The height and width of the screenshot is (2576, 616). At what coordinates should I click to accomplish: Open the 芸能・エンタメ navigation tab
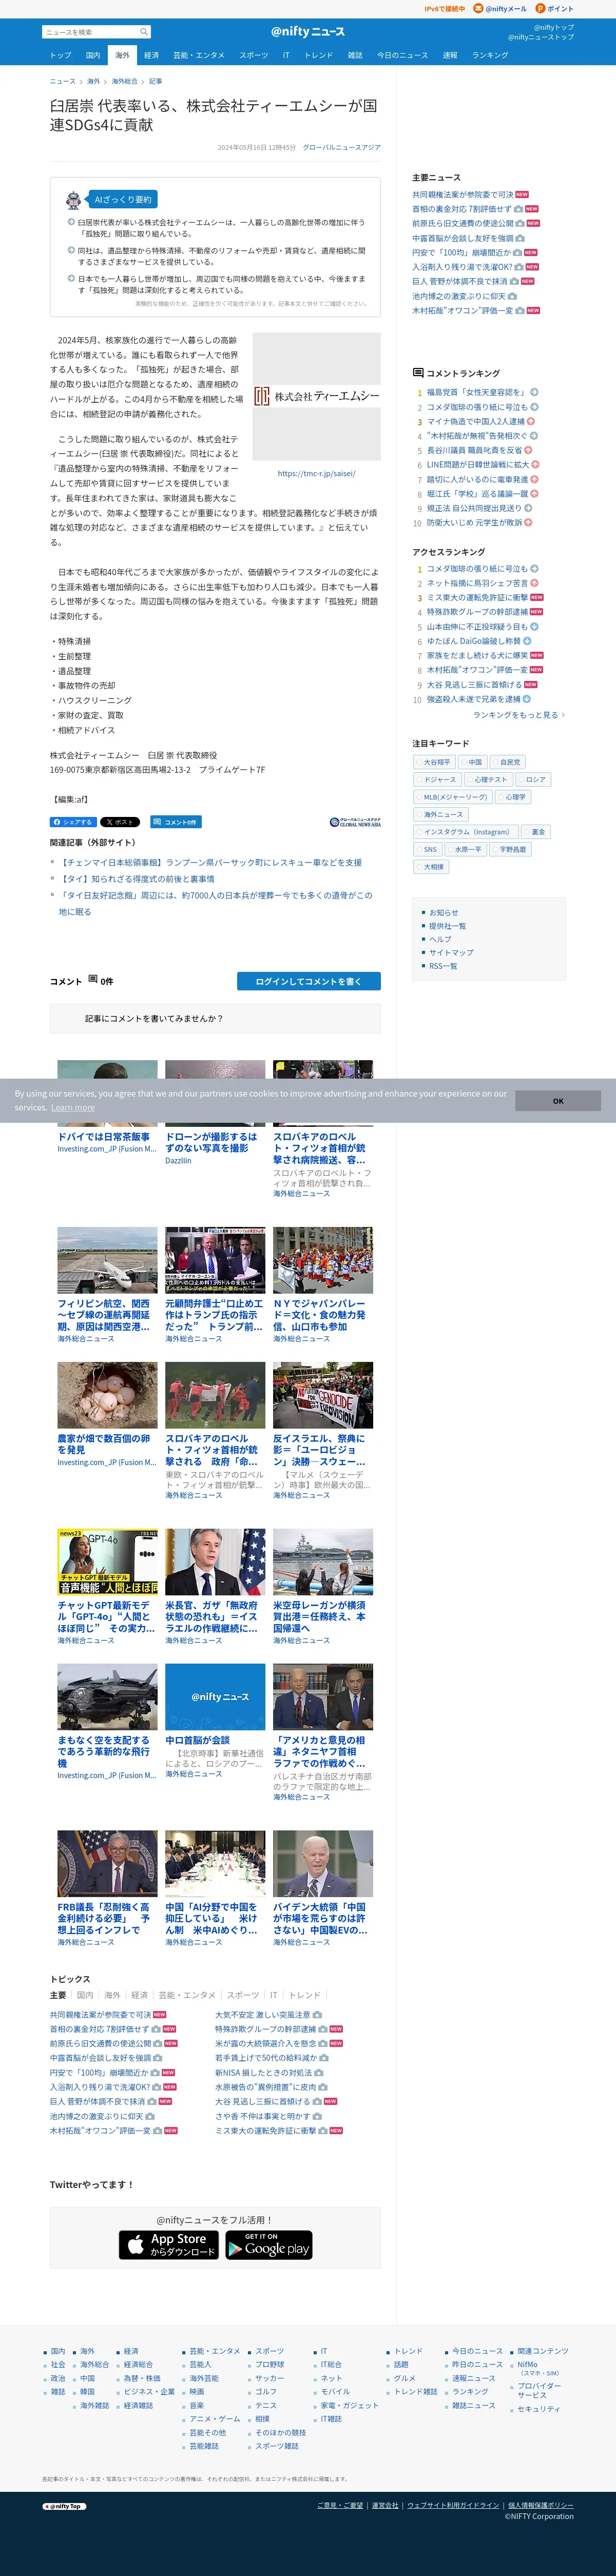pos(199,55)
